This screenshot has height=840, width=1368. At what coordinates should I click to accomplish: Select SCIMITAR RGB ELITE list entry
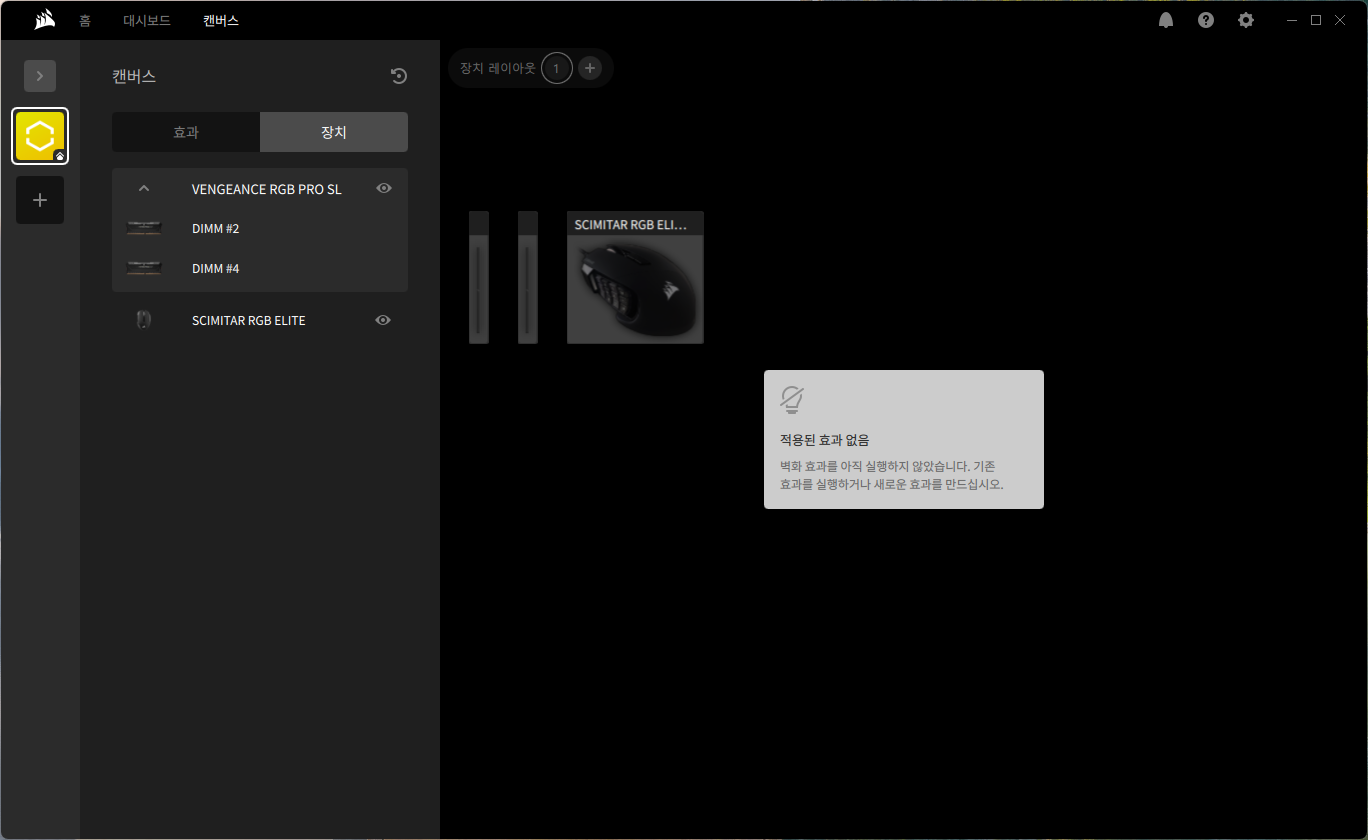[x=260, y=320]
